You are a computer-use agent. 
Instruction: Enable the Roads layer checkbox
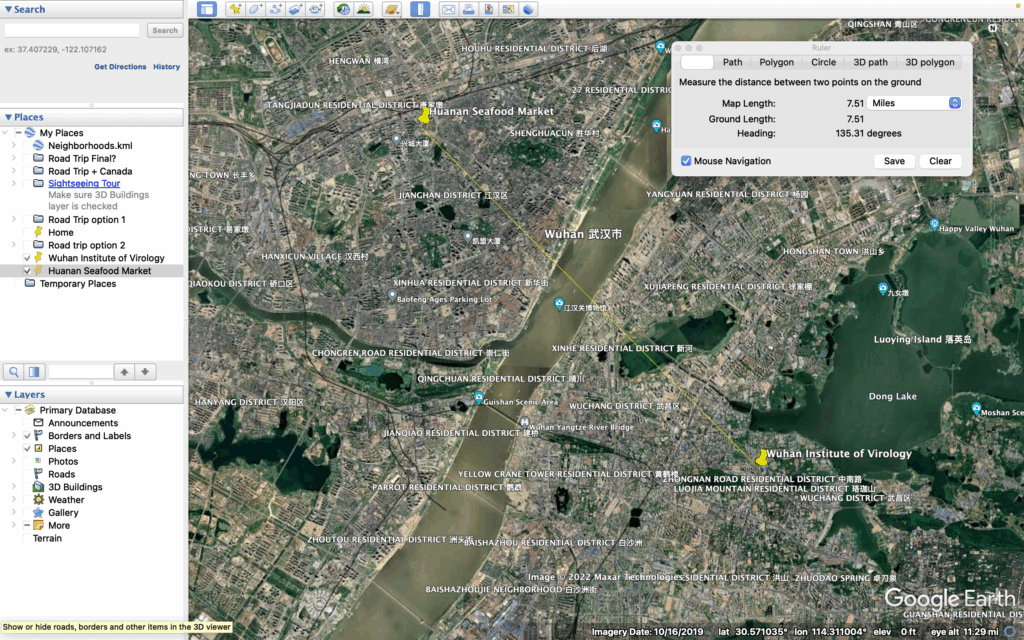pos(27,474)
